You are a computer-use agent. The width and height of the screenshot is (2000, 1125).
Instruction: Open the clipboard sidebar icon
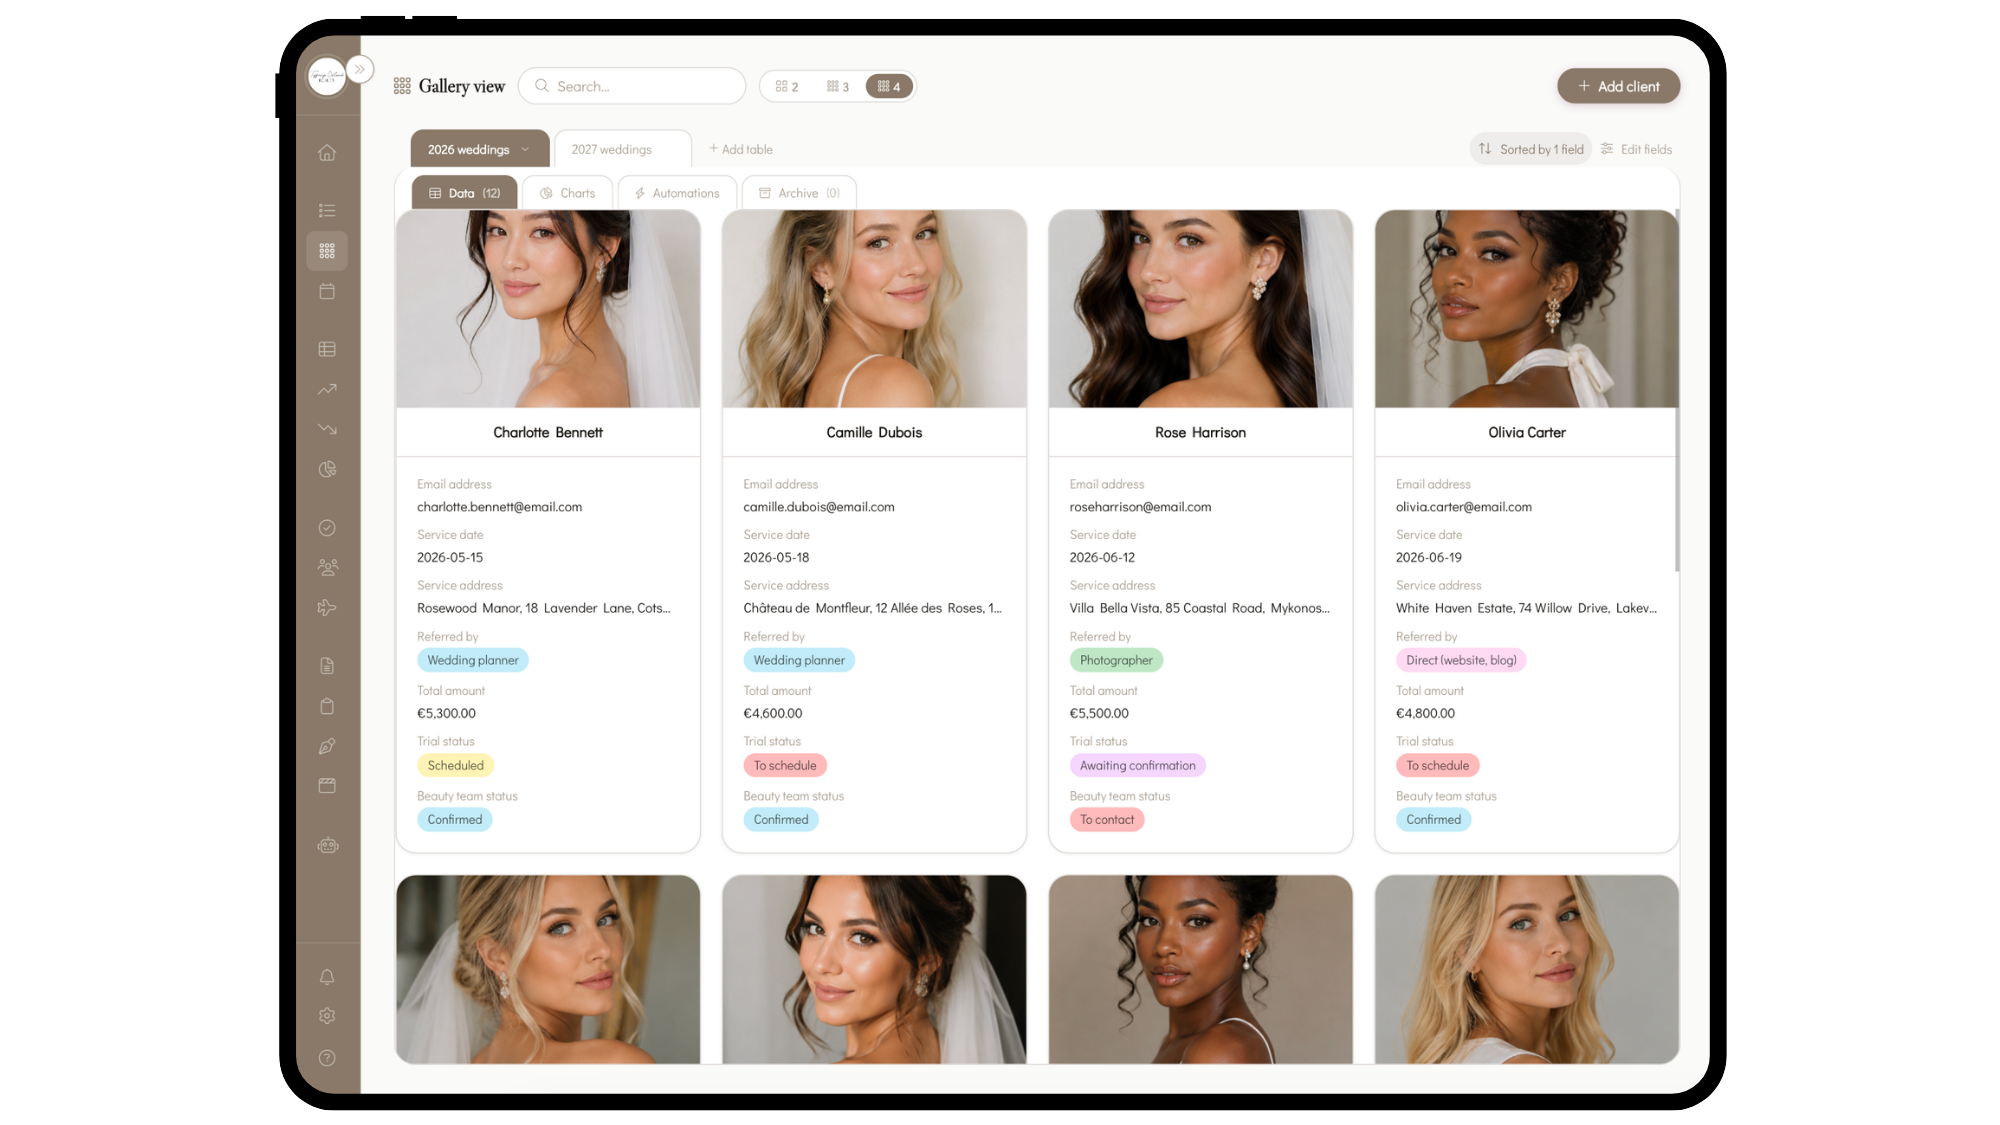click(327, 706)
